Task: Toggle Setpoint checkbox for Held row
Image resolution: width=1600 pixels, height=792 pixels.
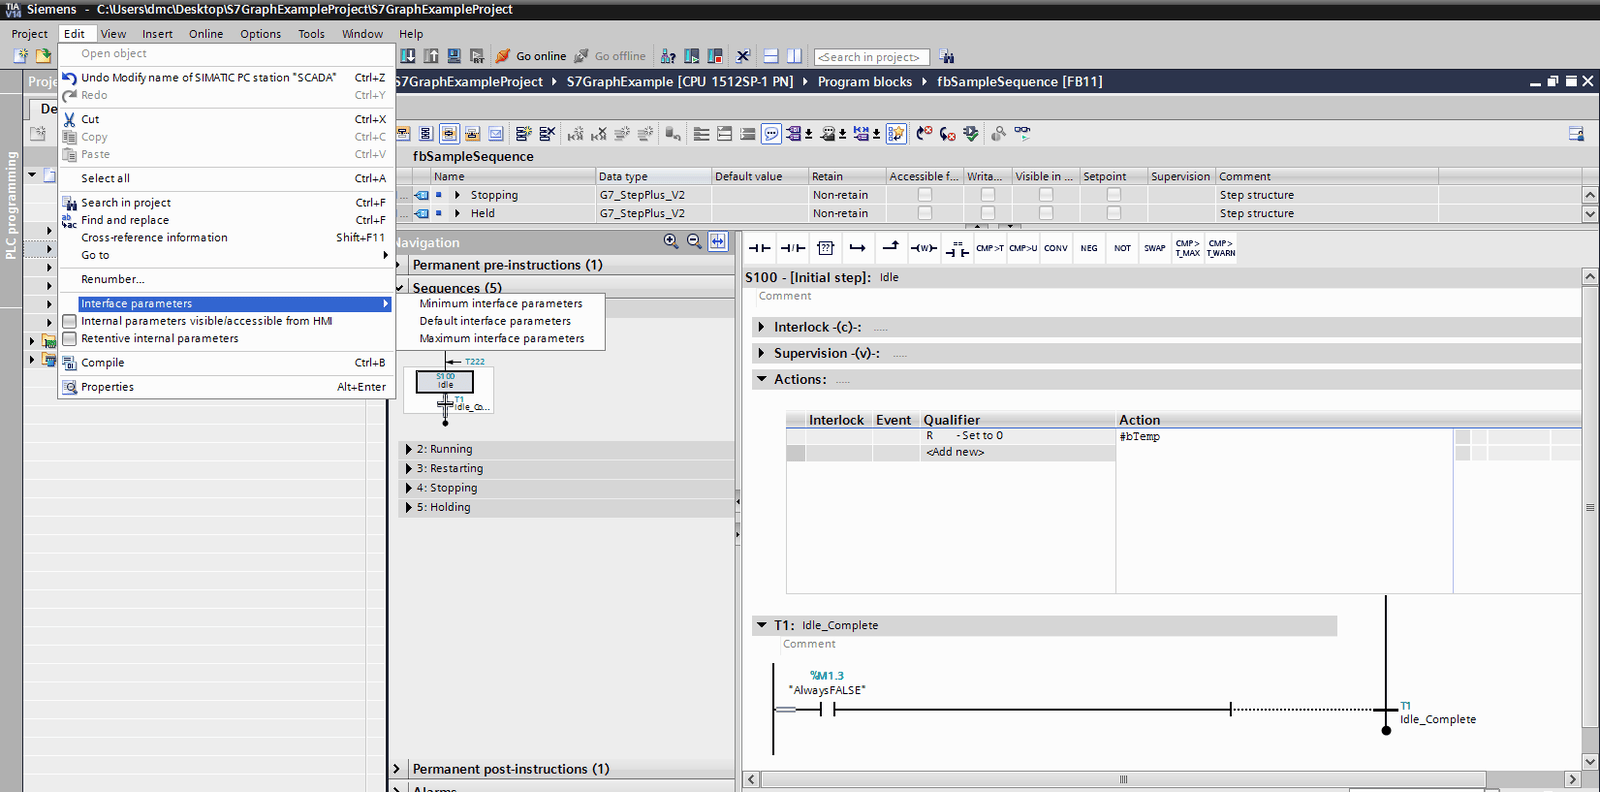Action: click(x=1114, y=213)
